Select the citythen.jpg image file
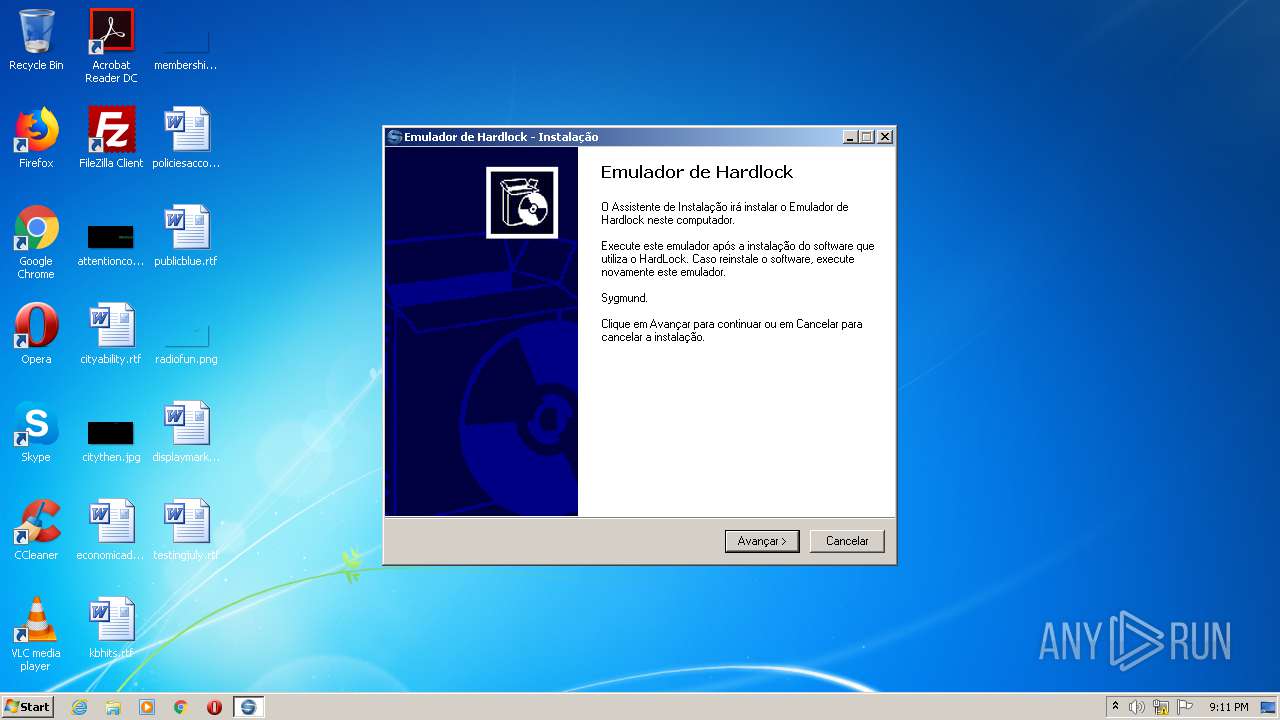The height and width of the screenshot is (720, 1280). click(111, 441)
